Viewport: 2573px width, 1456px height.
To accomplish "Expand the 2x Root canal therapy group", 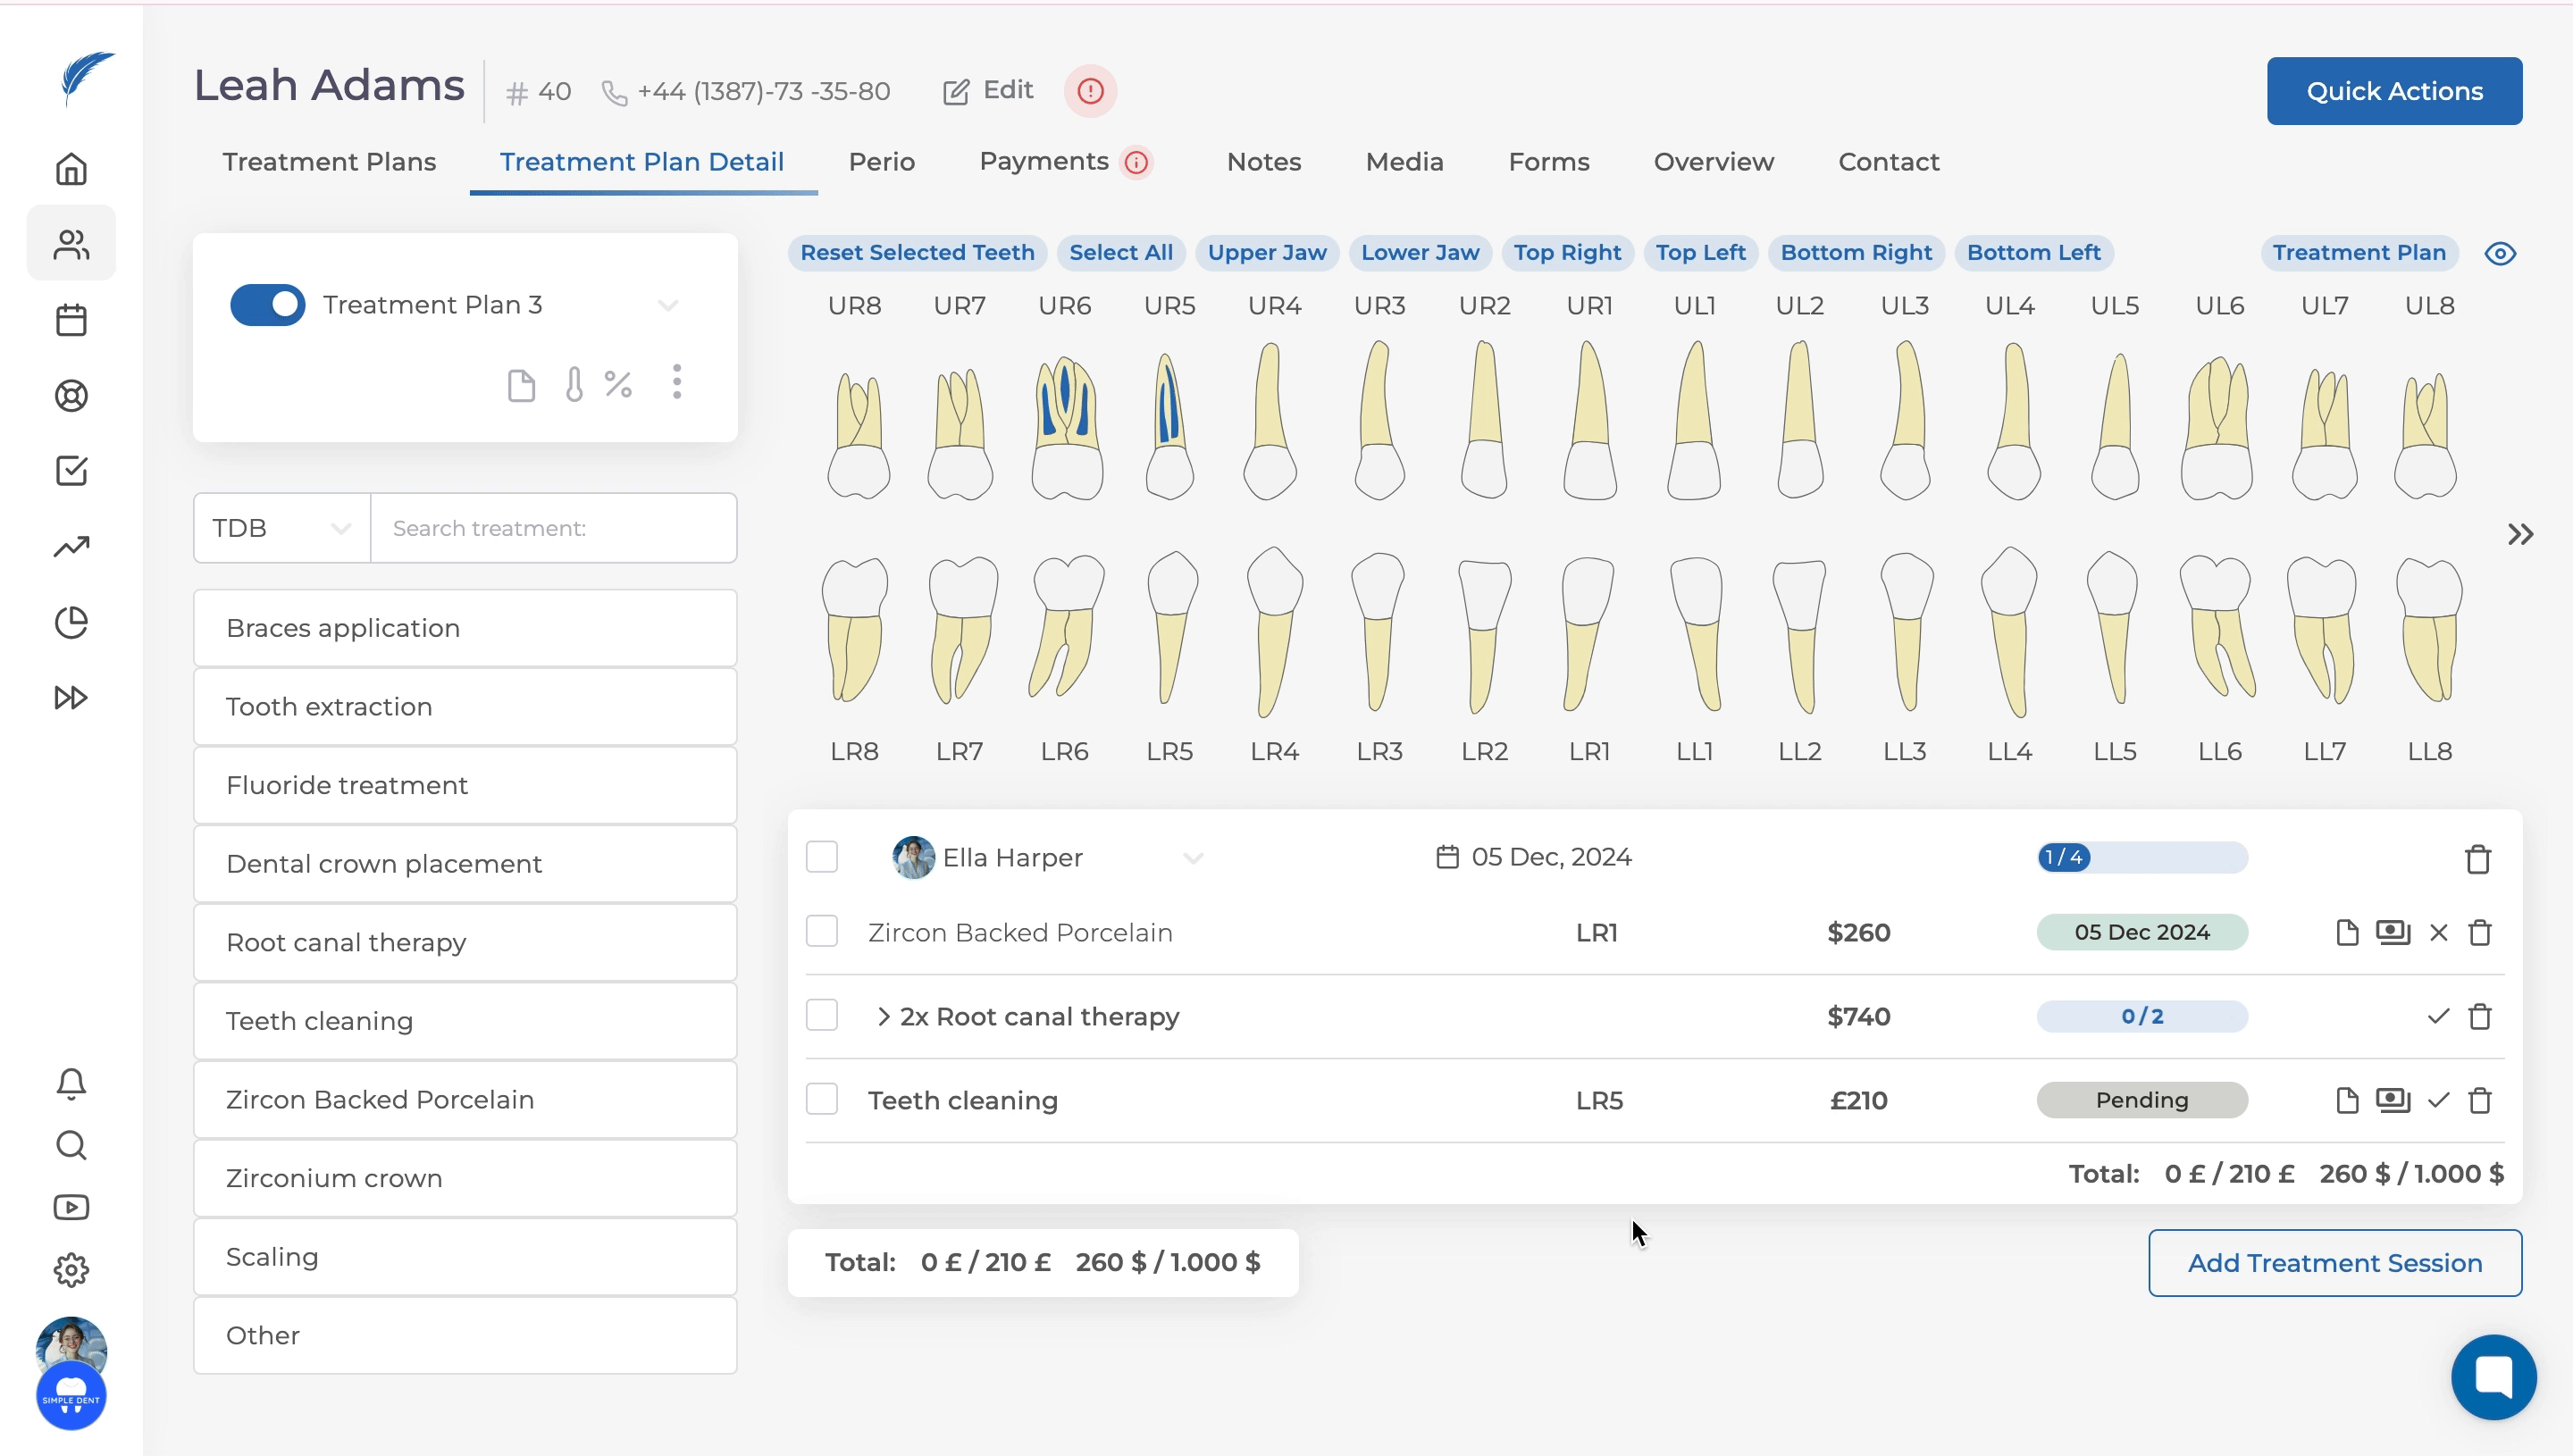I will coord(883,1017).
